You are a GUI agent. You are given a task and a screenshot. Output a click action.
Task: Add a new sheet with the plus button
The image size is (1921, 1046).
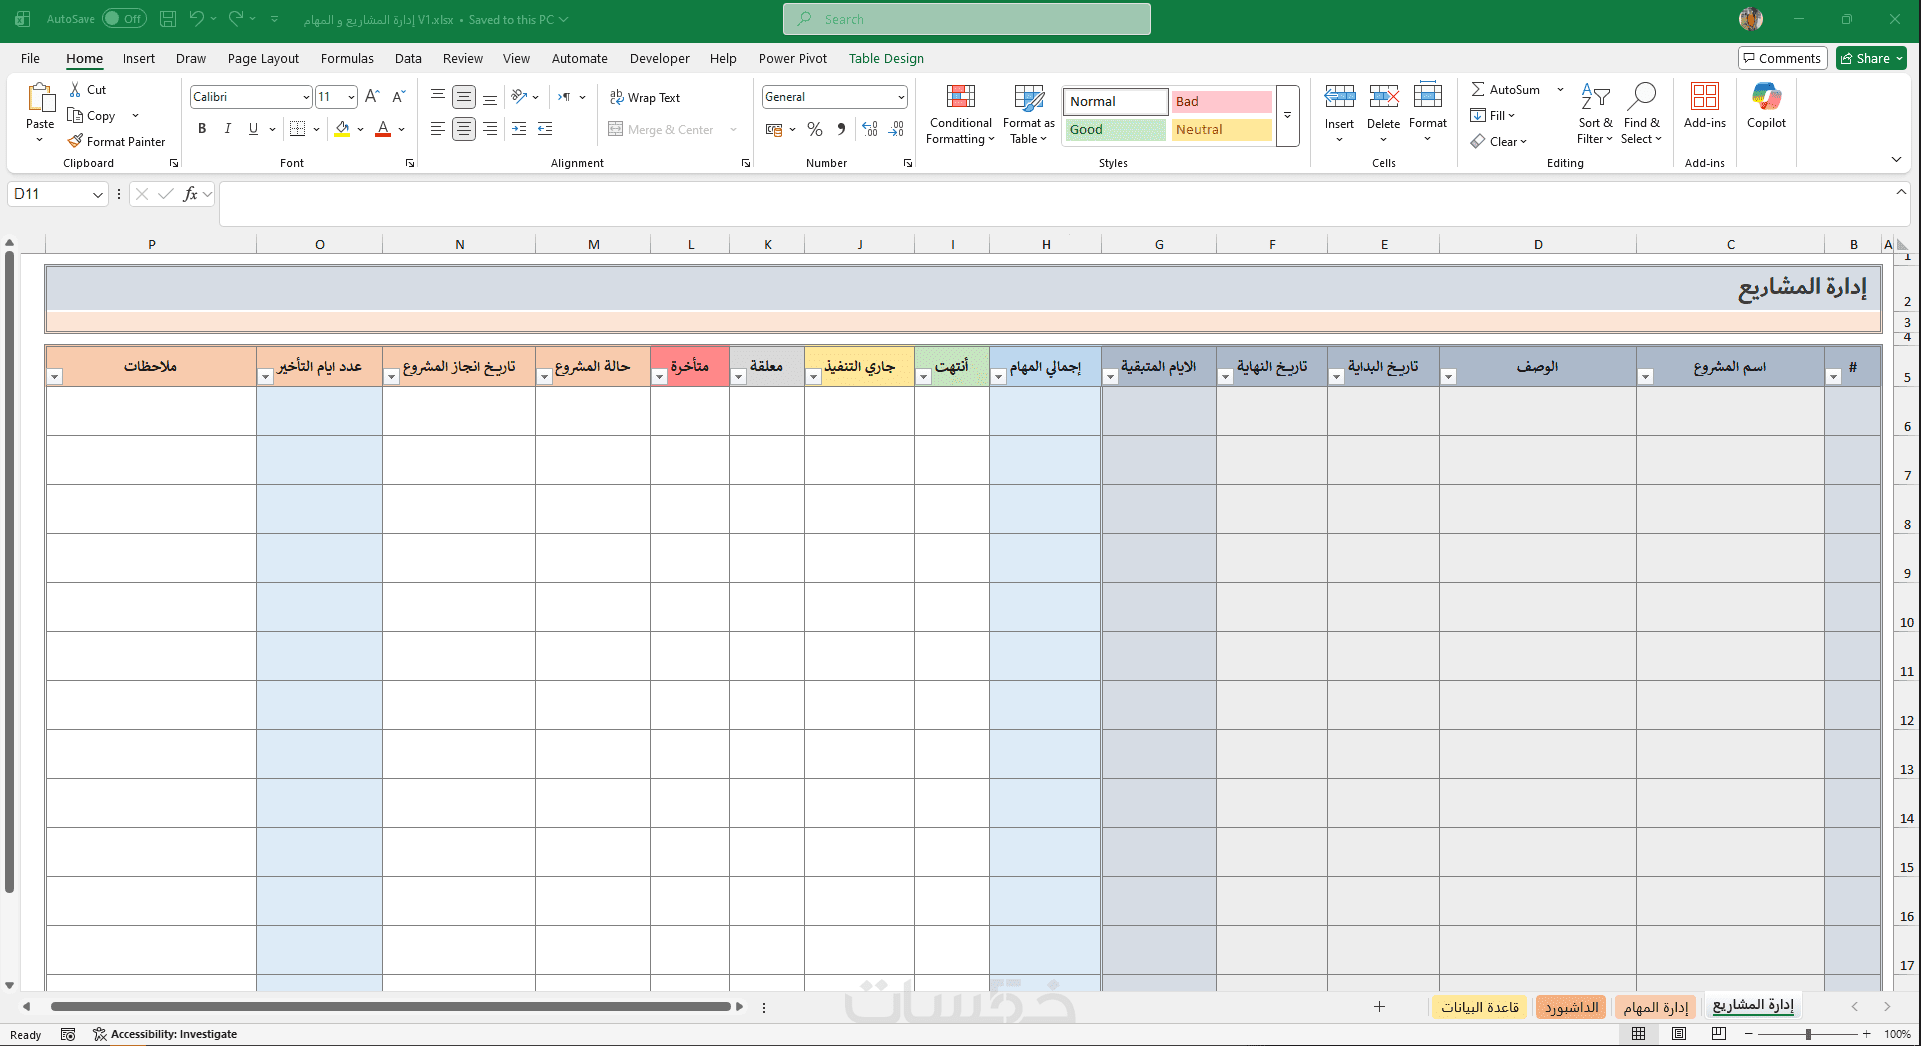(x=1379, y=1007)
